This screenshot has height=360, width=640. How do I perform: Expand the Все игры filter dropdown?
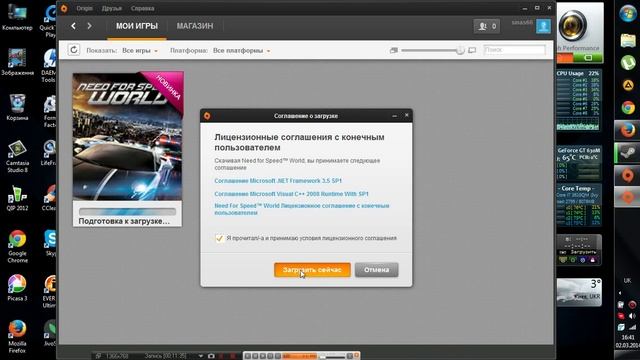click(140, 51)
